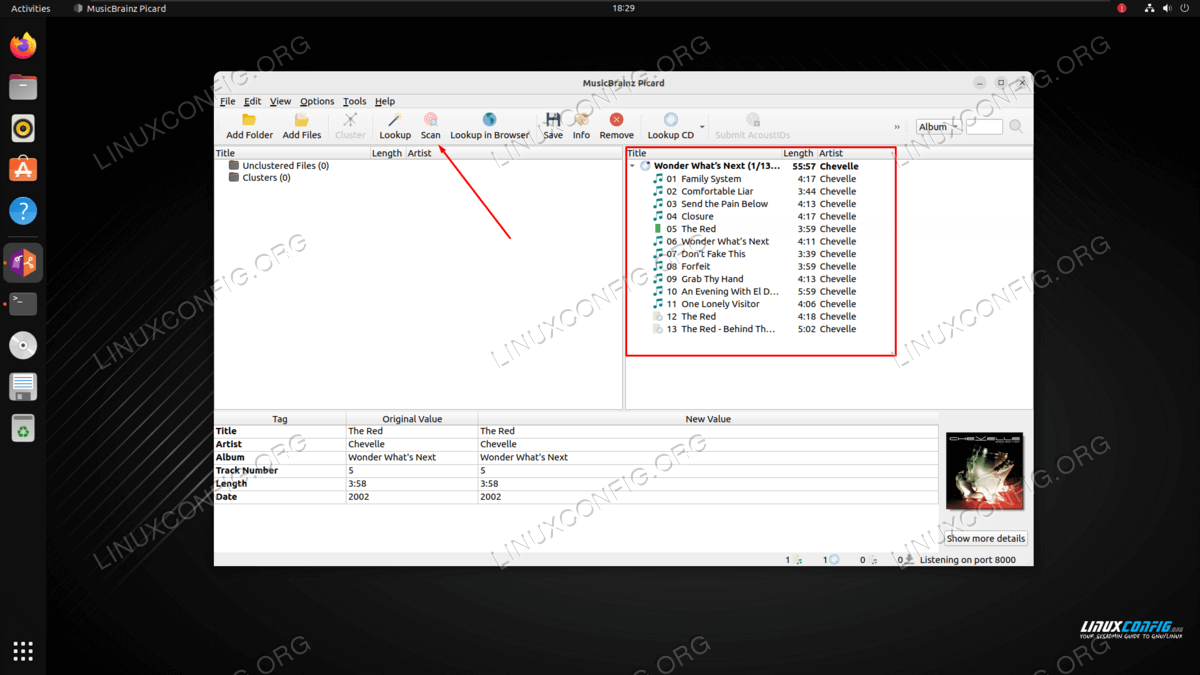Click the album disc count icon in status bar

834,560
